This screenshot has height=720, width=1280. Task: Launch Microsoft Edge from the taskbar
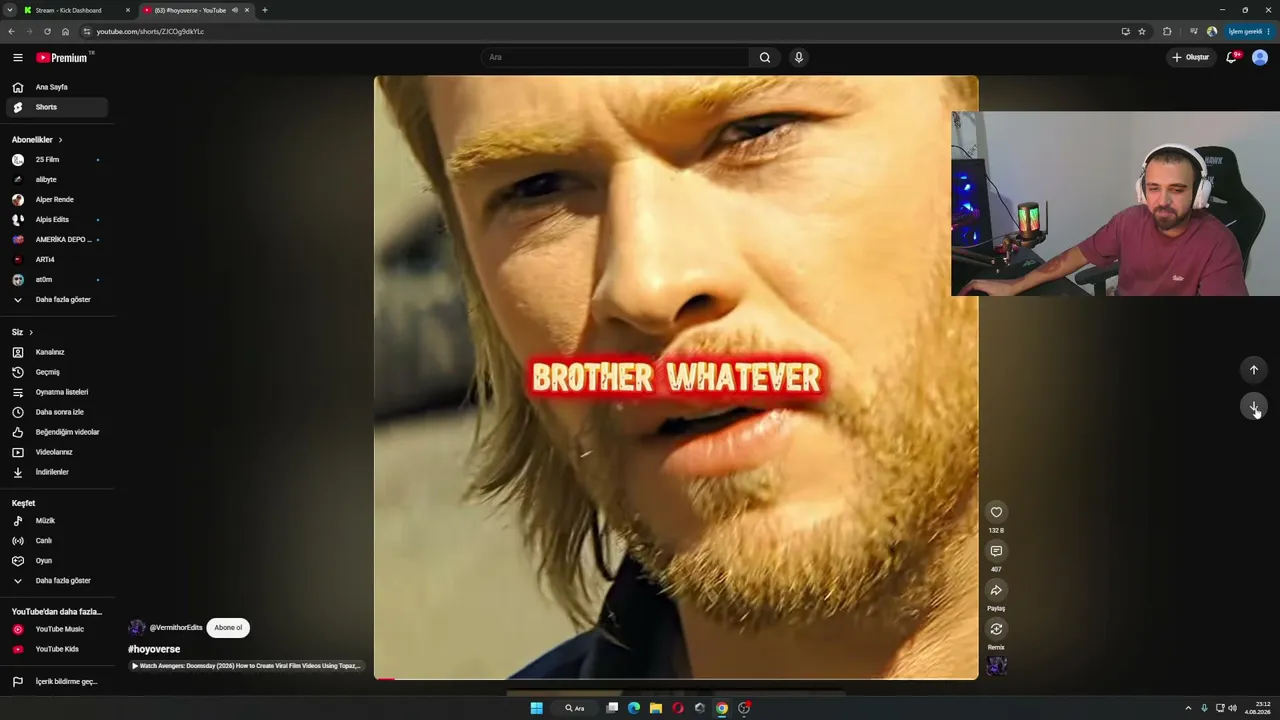634,708
